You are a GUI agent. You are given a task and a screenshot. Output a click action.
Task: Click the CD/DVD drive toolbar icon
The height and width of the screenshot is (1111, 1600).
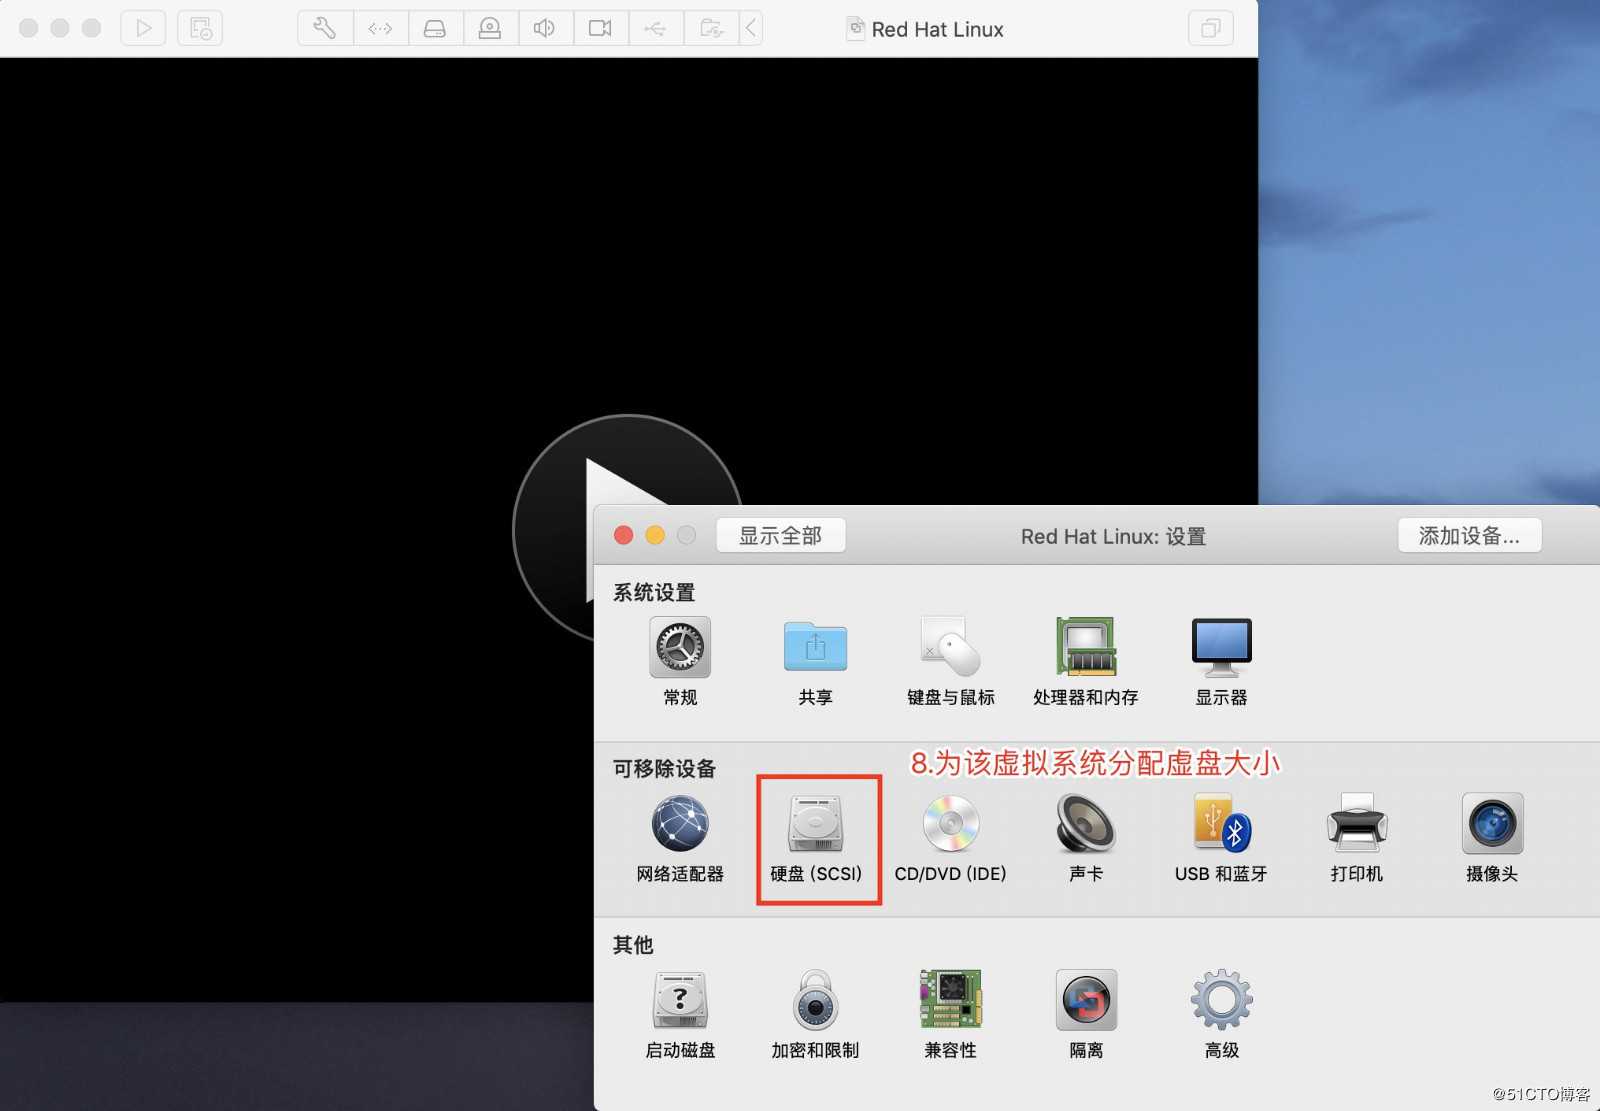490,28
